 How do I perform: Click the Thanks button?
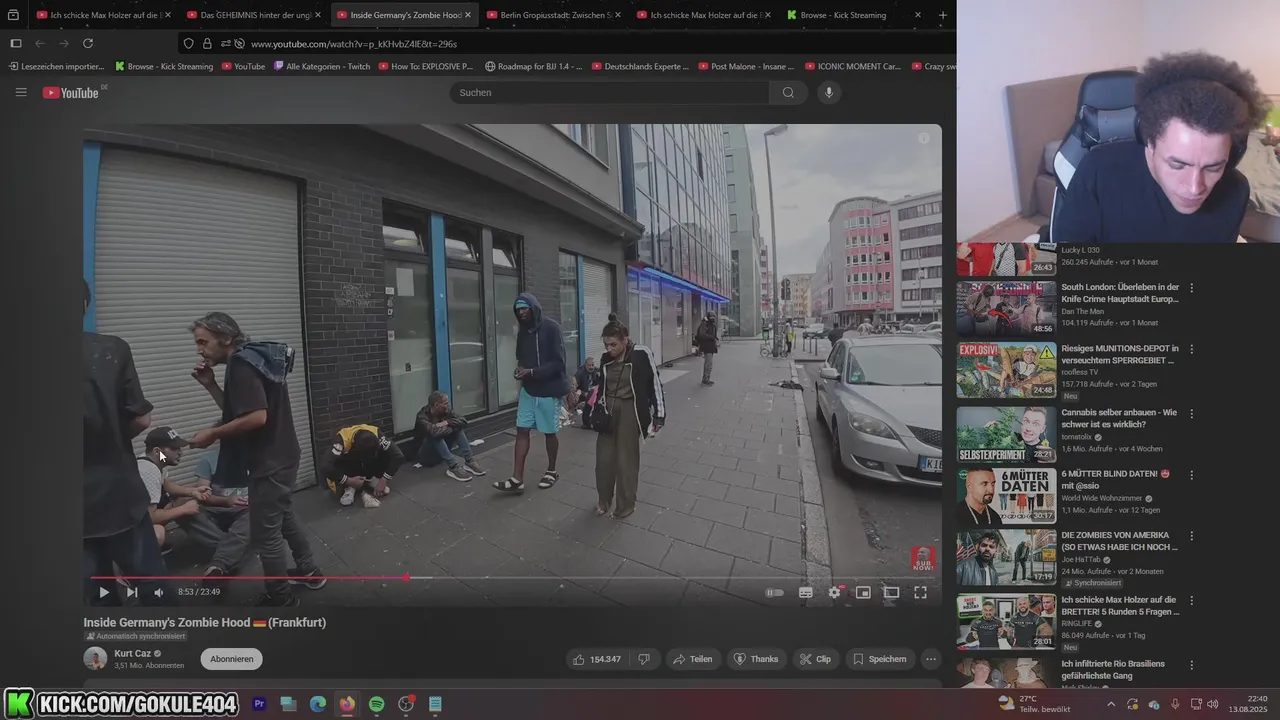756,659
